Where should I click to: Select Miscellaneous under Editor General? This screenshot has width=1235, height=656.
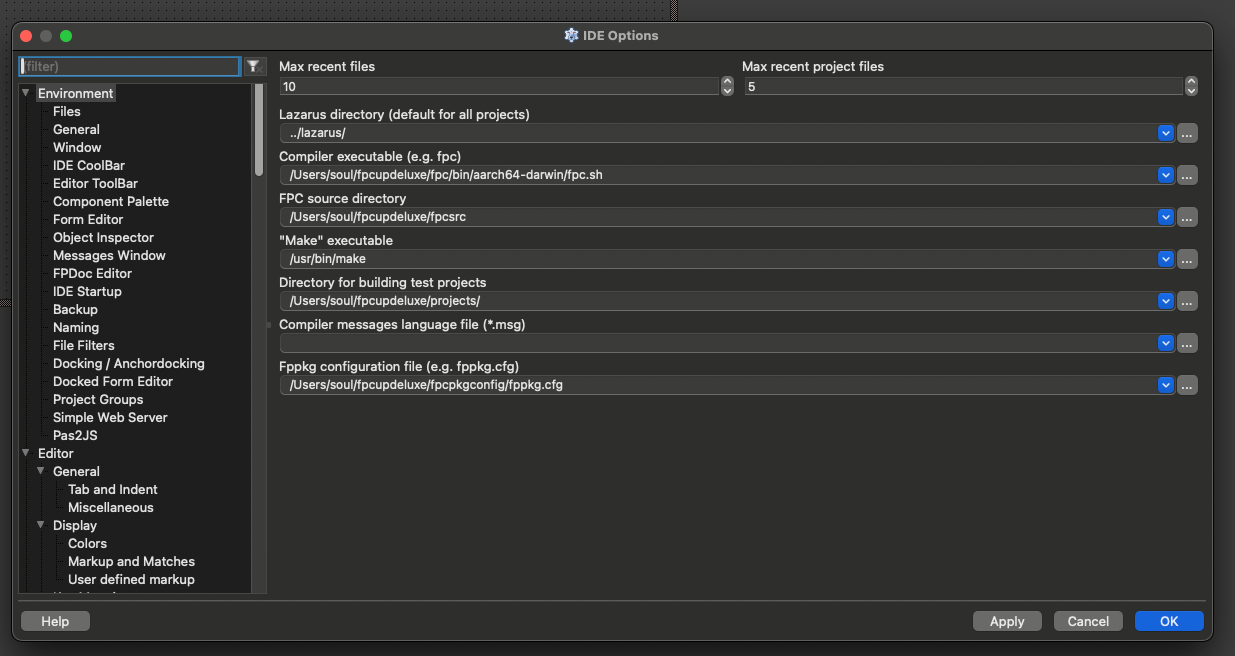coord(111,507)
